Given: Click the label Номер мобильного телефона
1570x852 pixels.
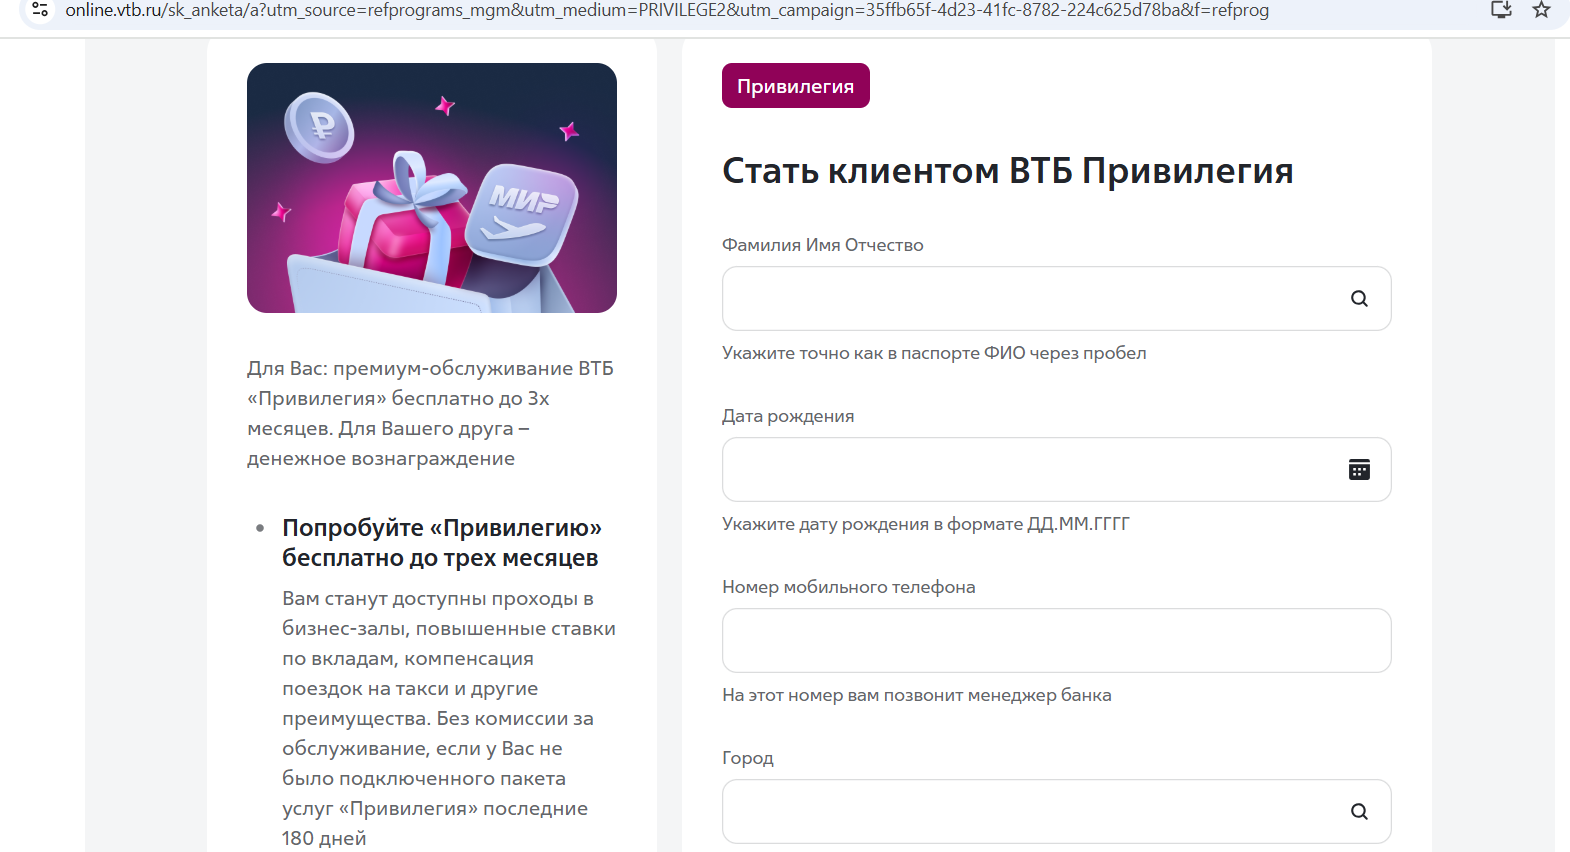Looking at the screenshot, I should [849, 587].
